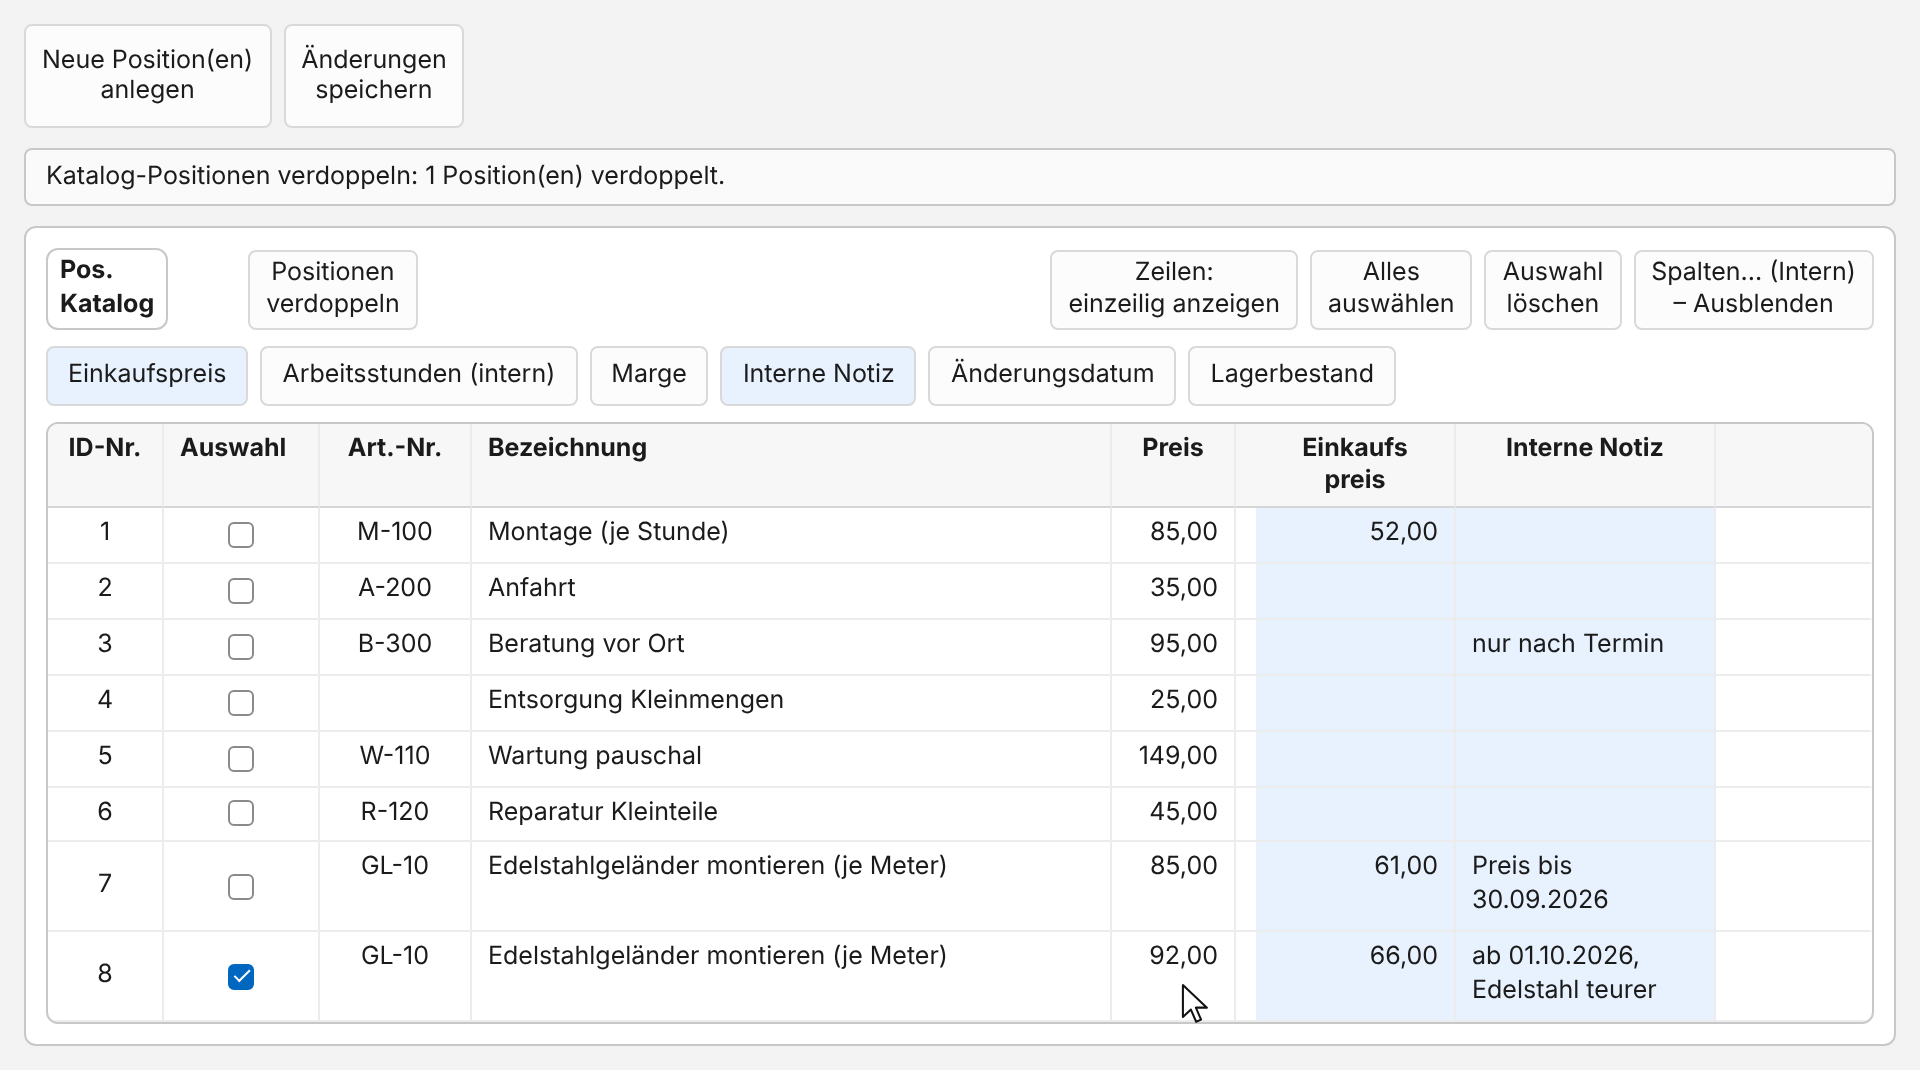The height and width of the screenshot is (1070, 1920).
Task: Select Reparatur Kleinteile checkbox
Action: pos(241,813)
